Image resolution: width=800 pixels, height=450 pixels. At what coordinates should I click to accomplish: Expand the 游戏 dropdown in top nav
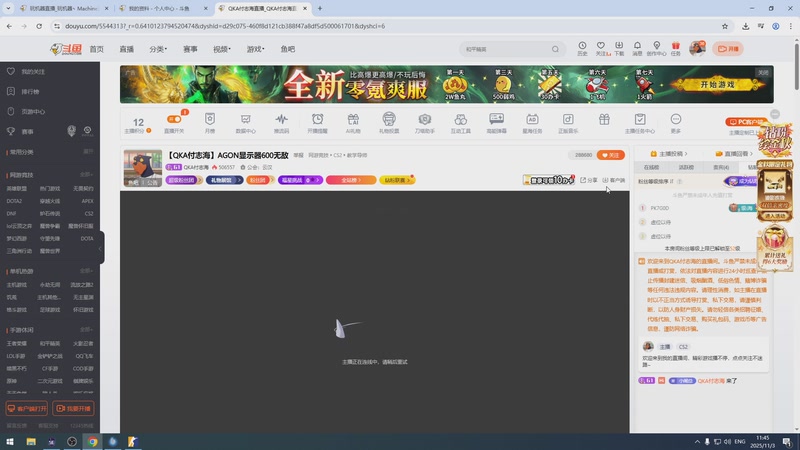(256, 49)
